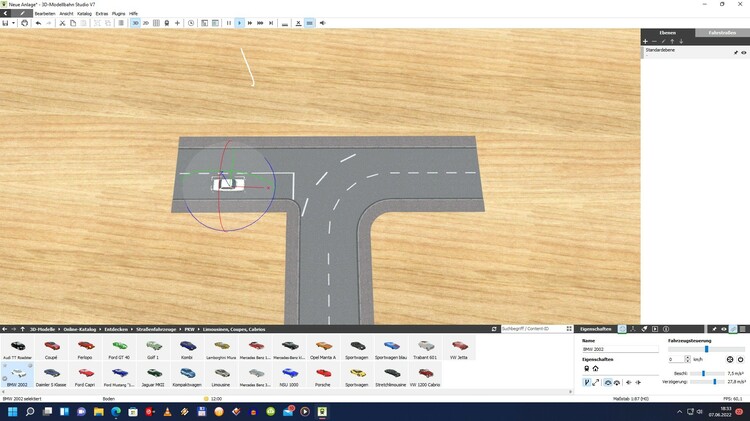Adjust the Verzögerung deceleration slider
The image size is (750, 421).
(x=707, y=382)
